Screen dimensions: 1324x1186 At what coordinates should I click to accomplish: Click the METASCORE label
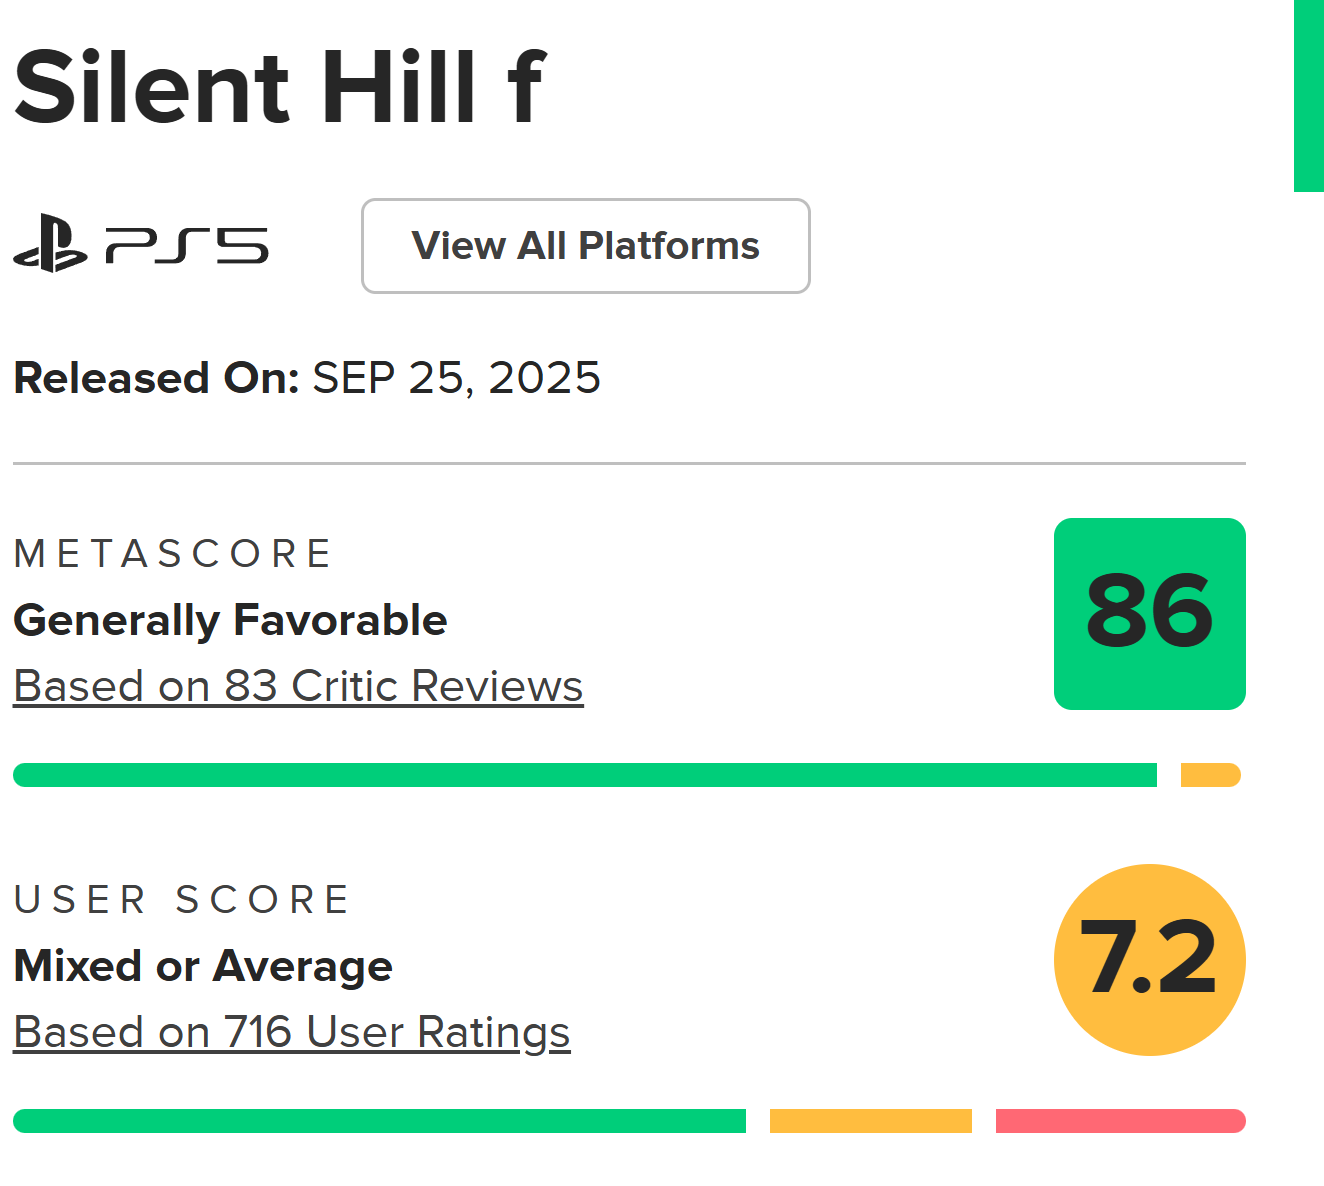click(172, 554)
